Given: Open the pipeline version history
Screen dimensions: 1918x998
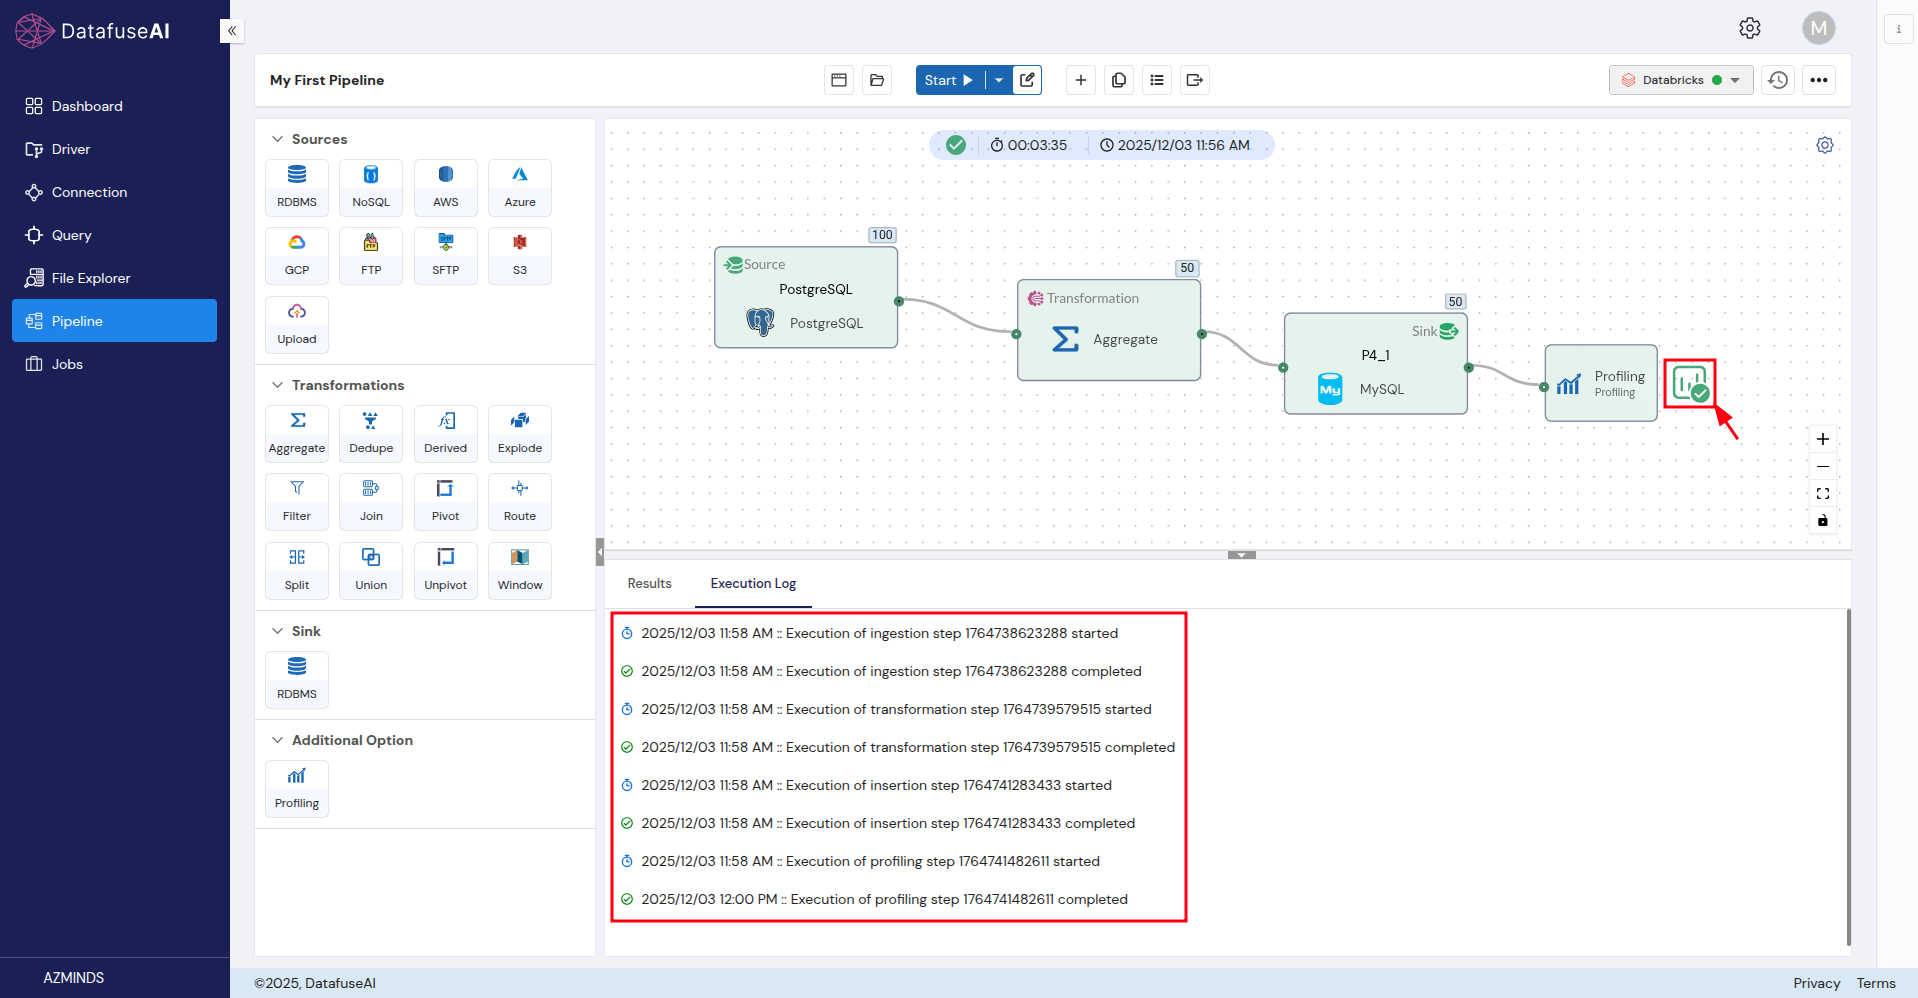Looking at the screenshot, I should click(x=1778, y=80).
